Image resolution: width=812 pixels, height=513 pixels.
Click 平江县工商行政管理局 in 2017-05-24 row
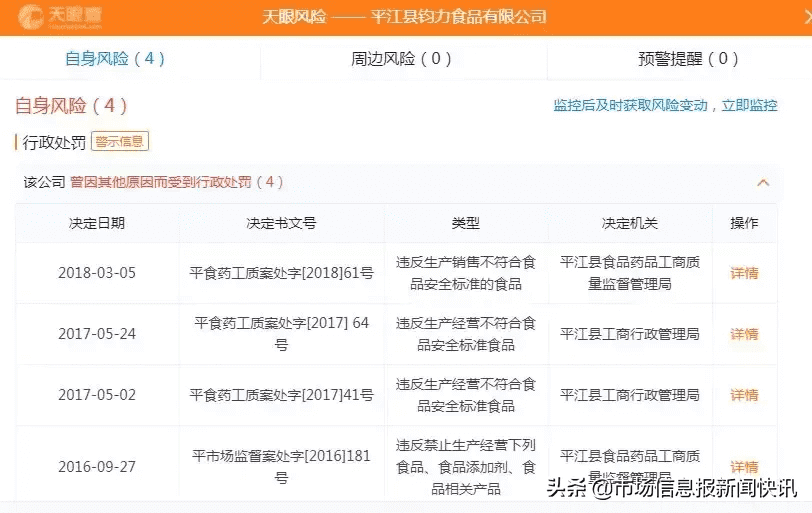click(630, 334)
